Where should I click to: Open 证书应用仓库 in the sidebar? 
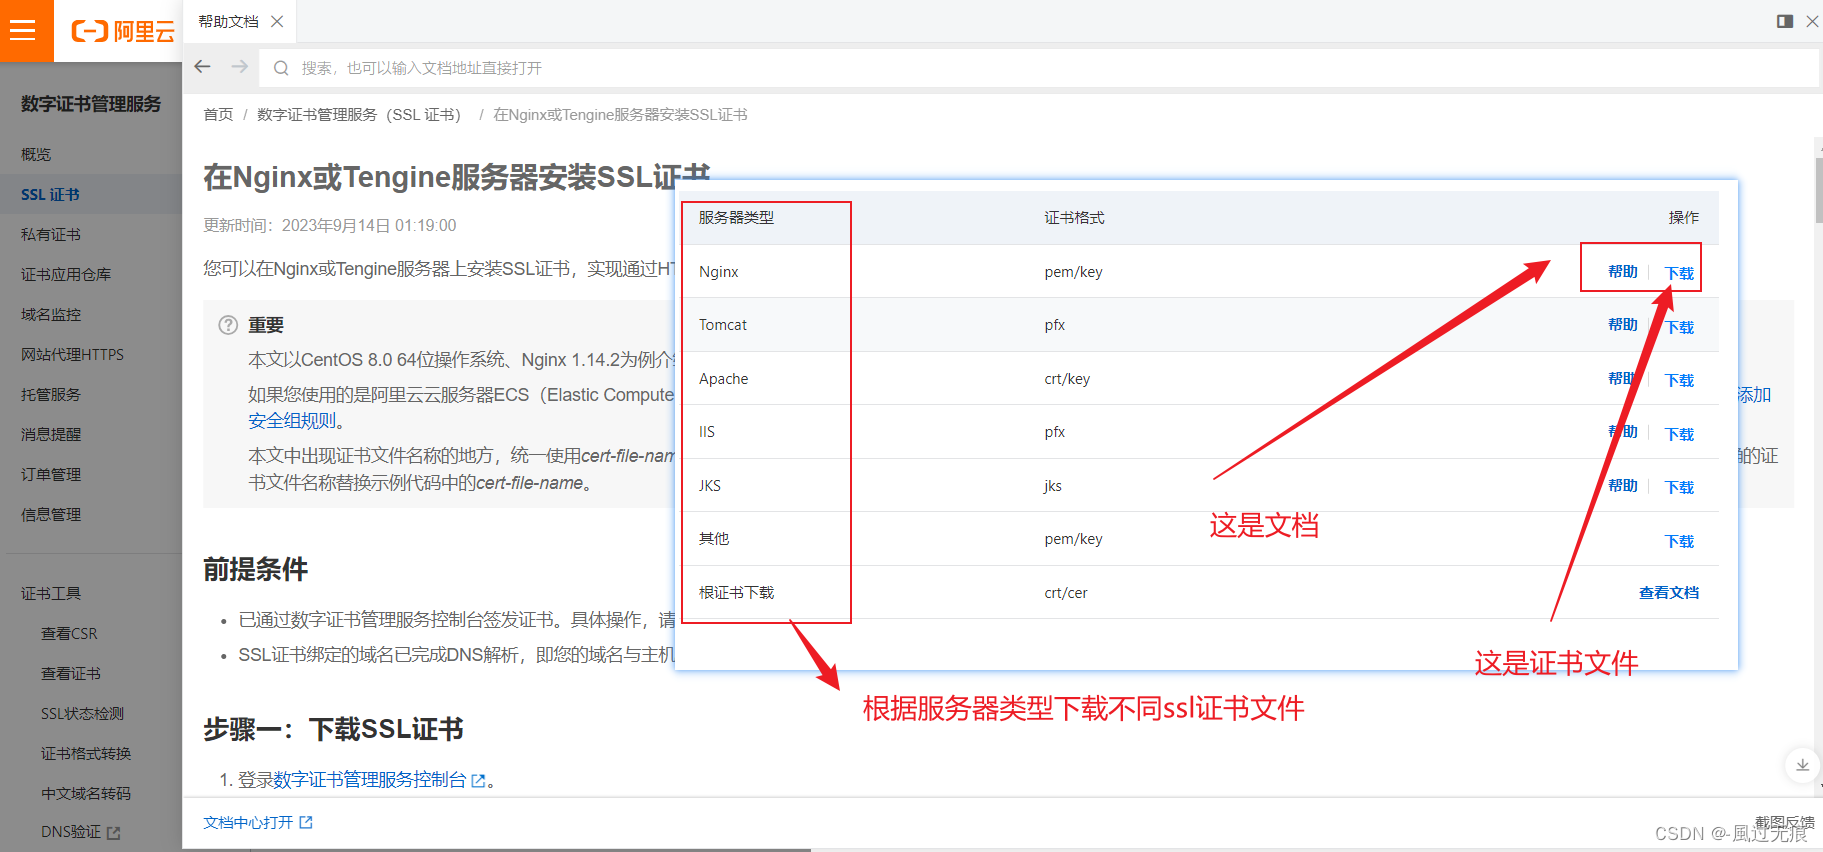[66, 274]
